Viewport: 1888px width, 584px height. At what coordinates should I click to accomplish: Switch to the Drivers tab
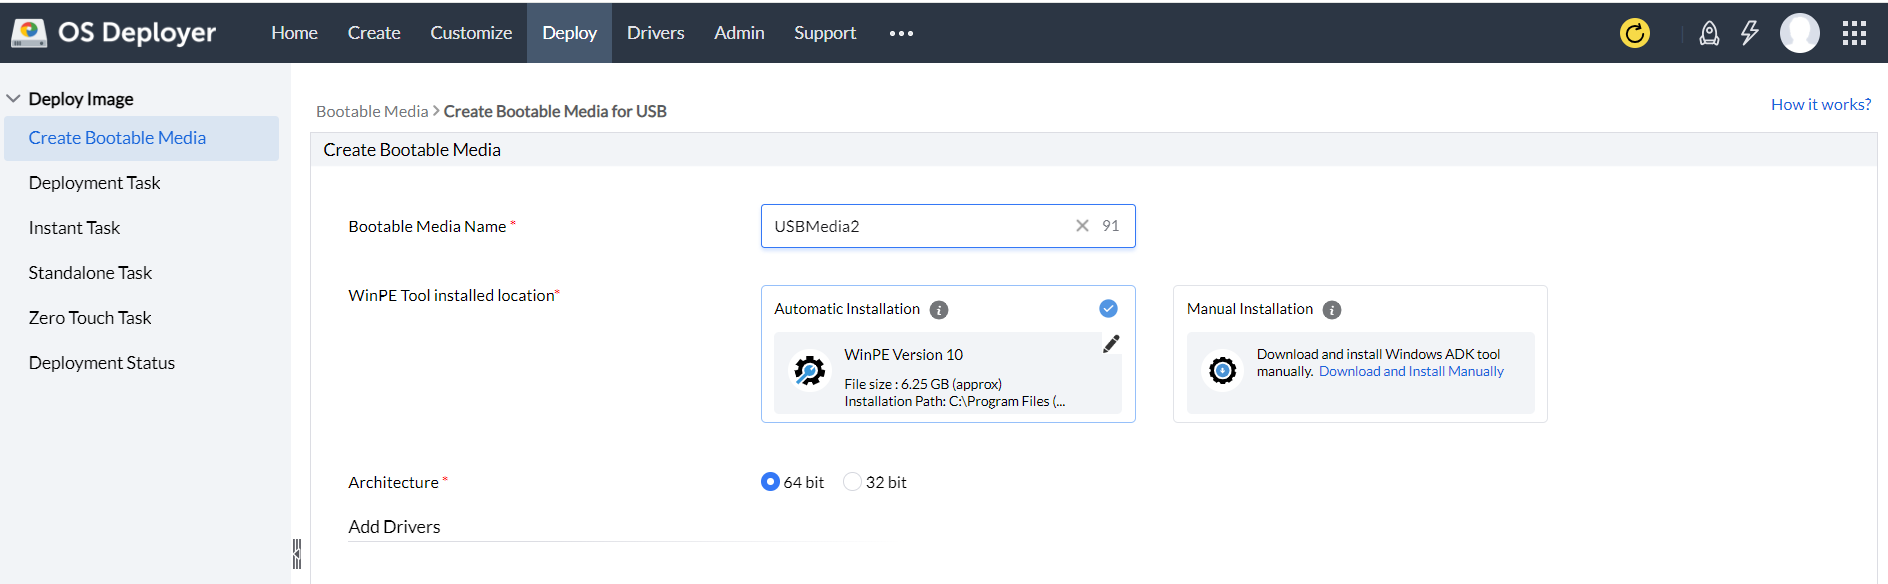[x=655, y=33]
